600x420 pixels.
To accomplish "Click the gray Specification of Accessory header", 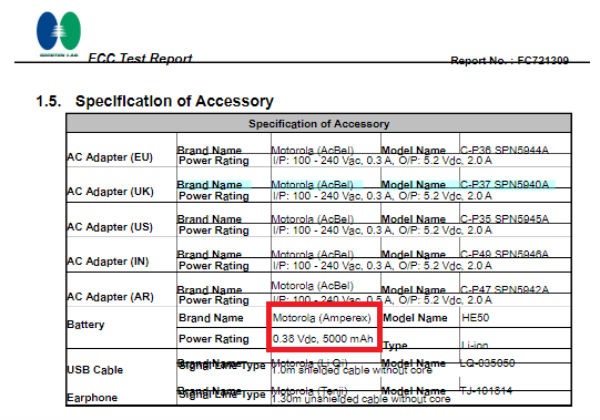I will 319,124.
